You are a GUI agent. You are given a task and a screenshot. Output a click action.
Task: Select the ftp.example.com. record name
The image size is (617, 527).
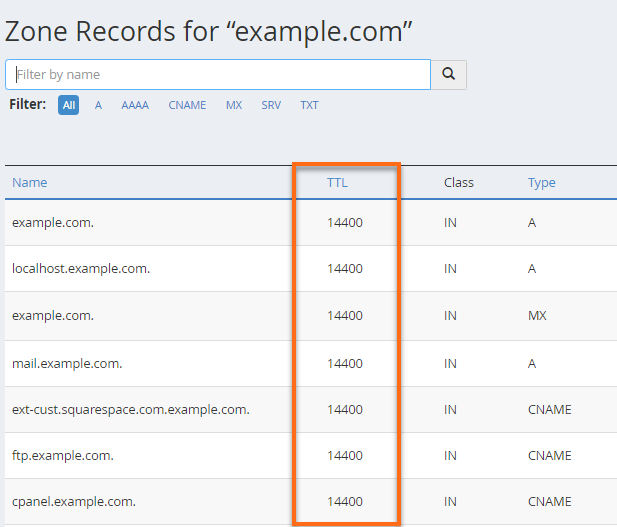click(63, 455)
